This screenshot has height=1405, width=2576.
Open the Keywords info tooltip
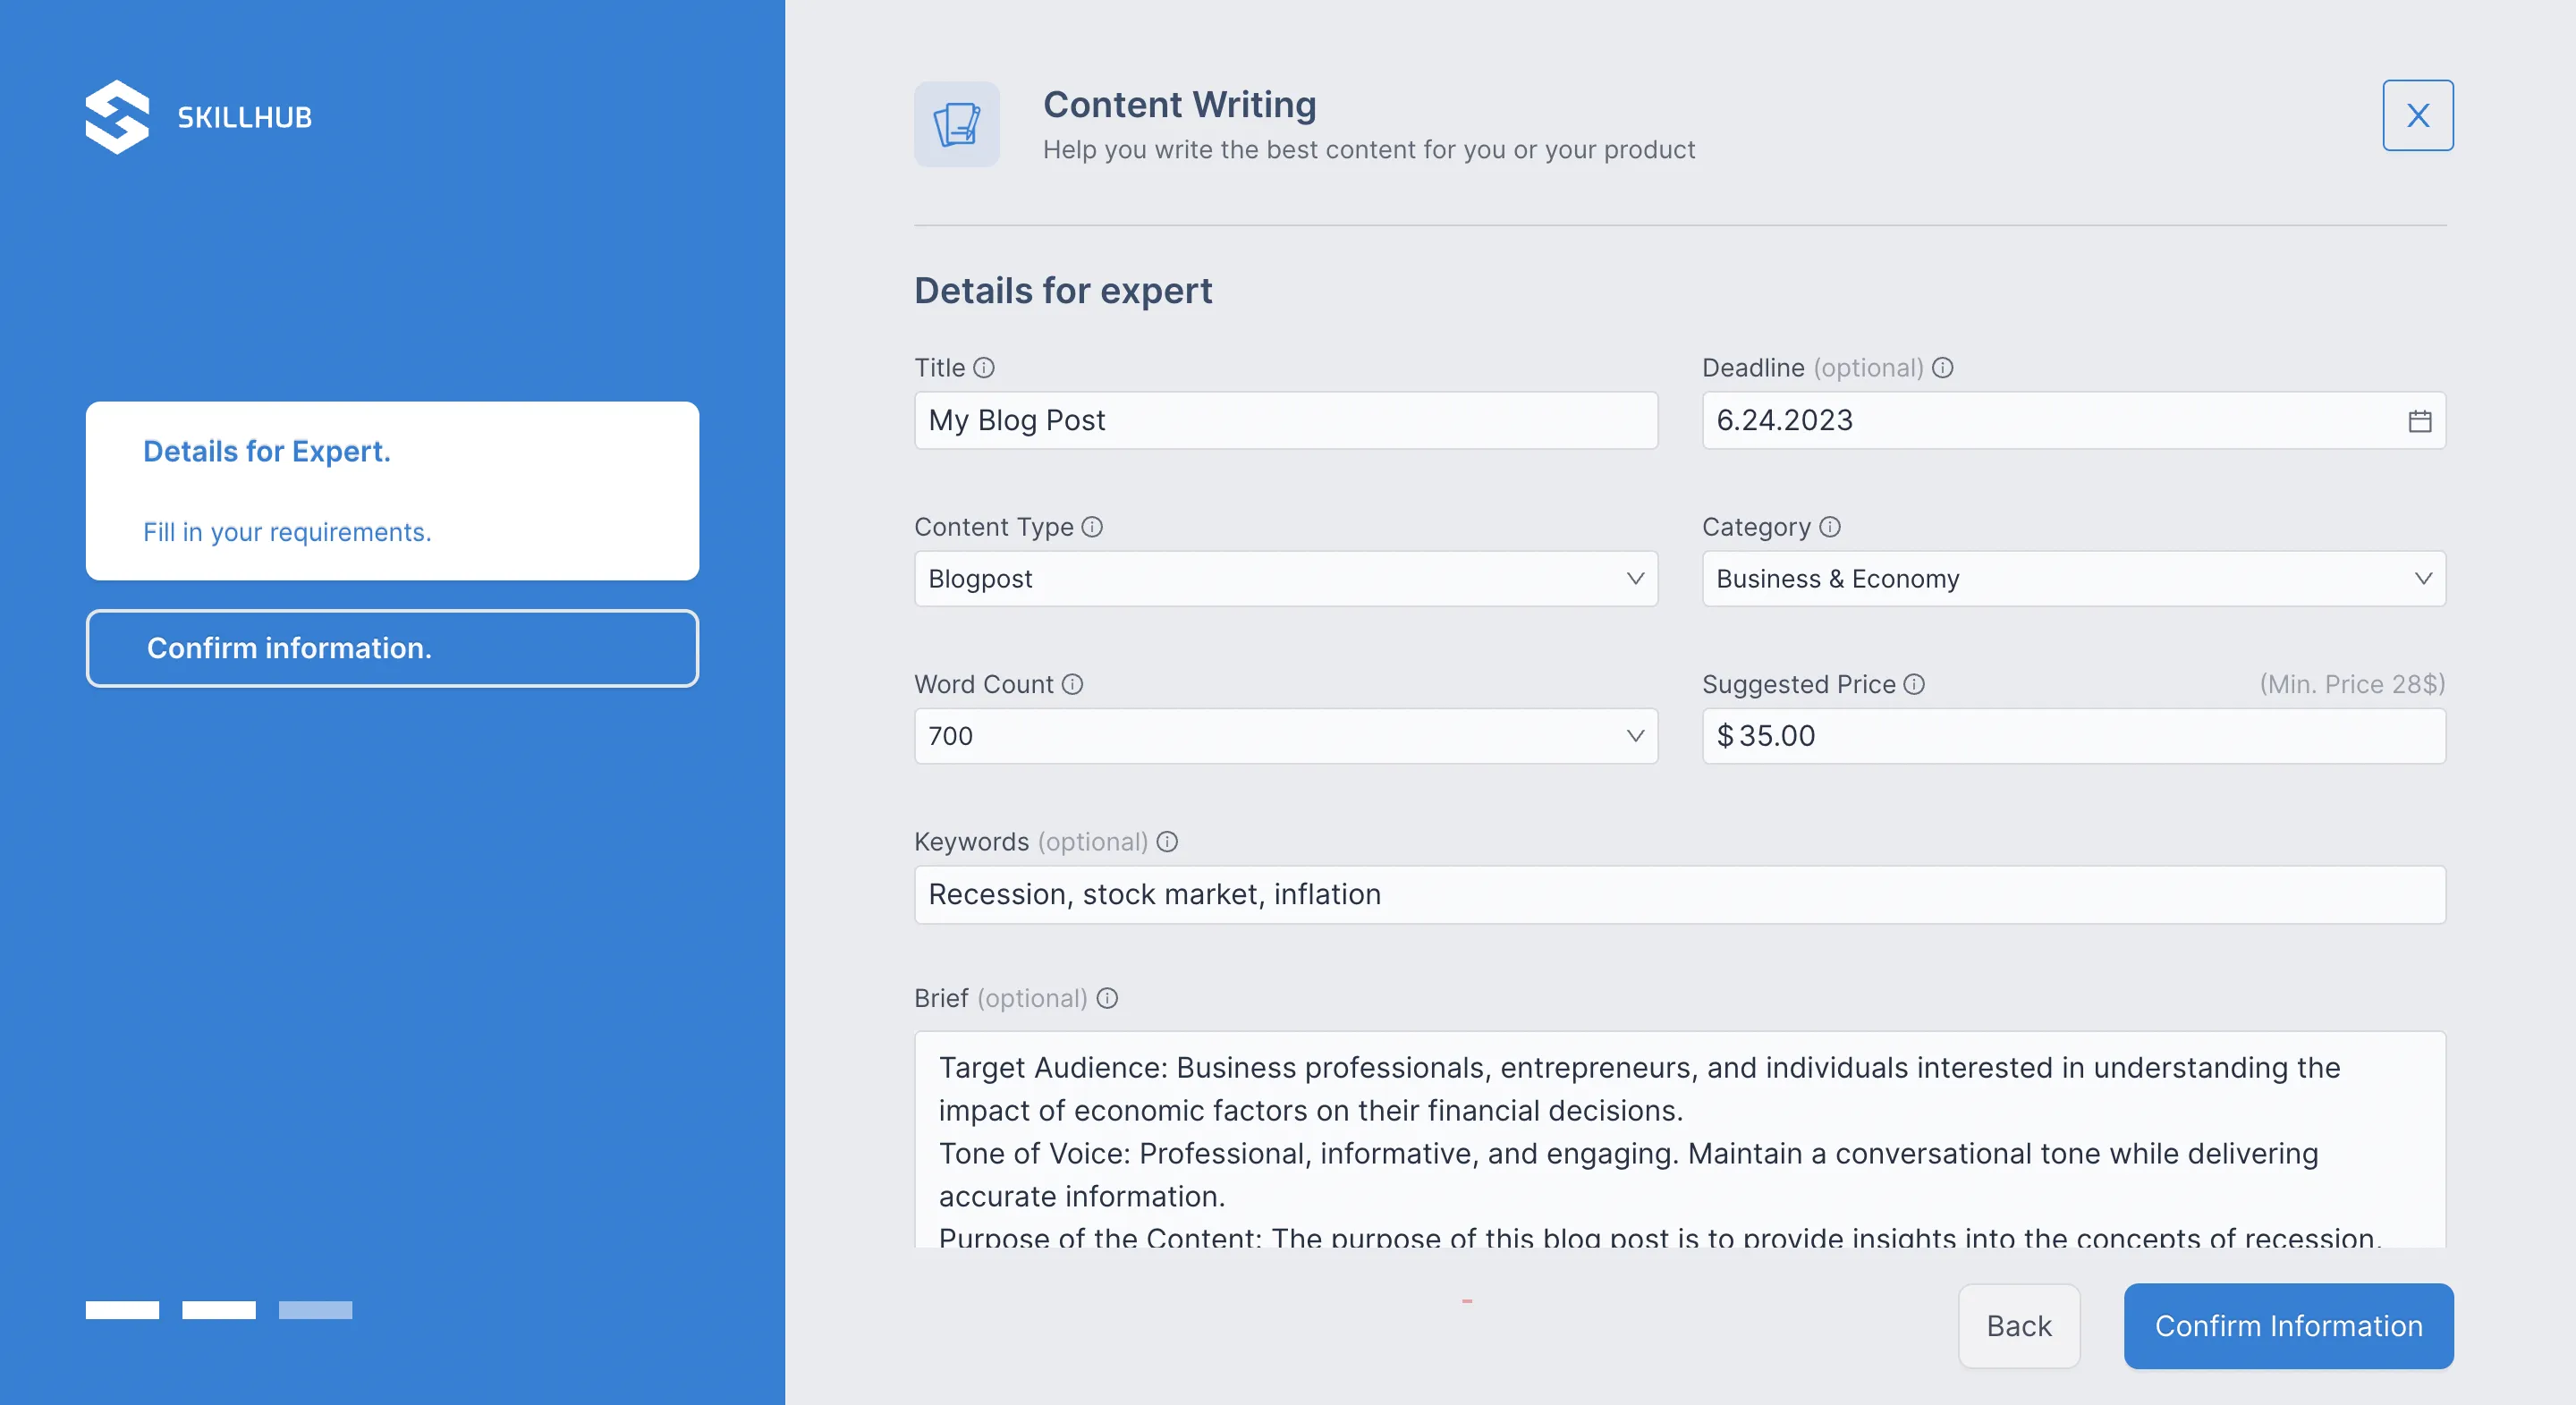1167,842
